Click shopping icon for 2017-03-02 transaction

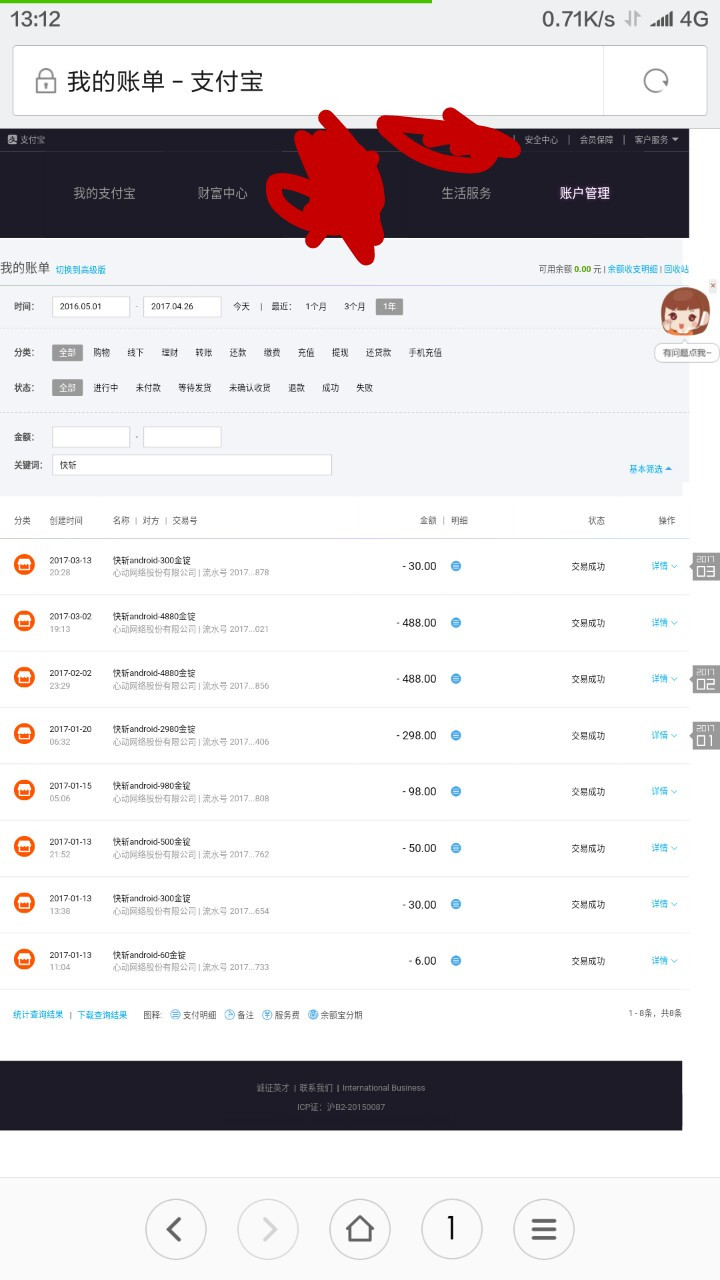point(24,622)
